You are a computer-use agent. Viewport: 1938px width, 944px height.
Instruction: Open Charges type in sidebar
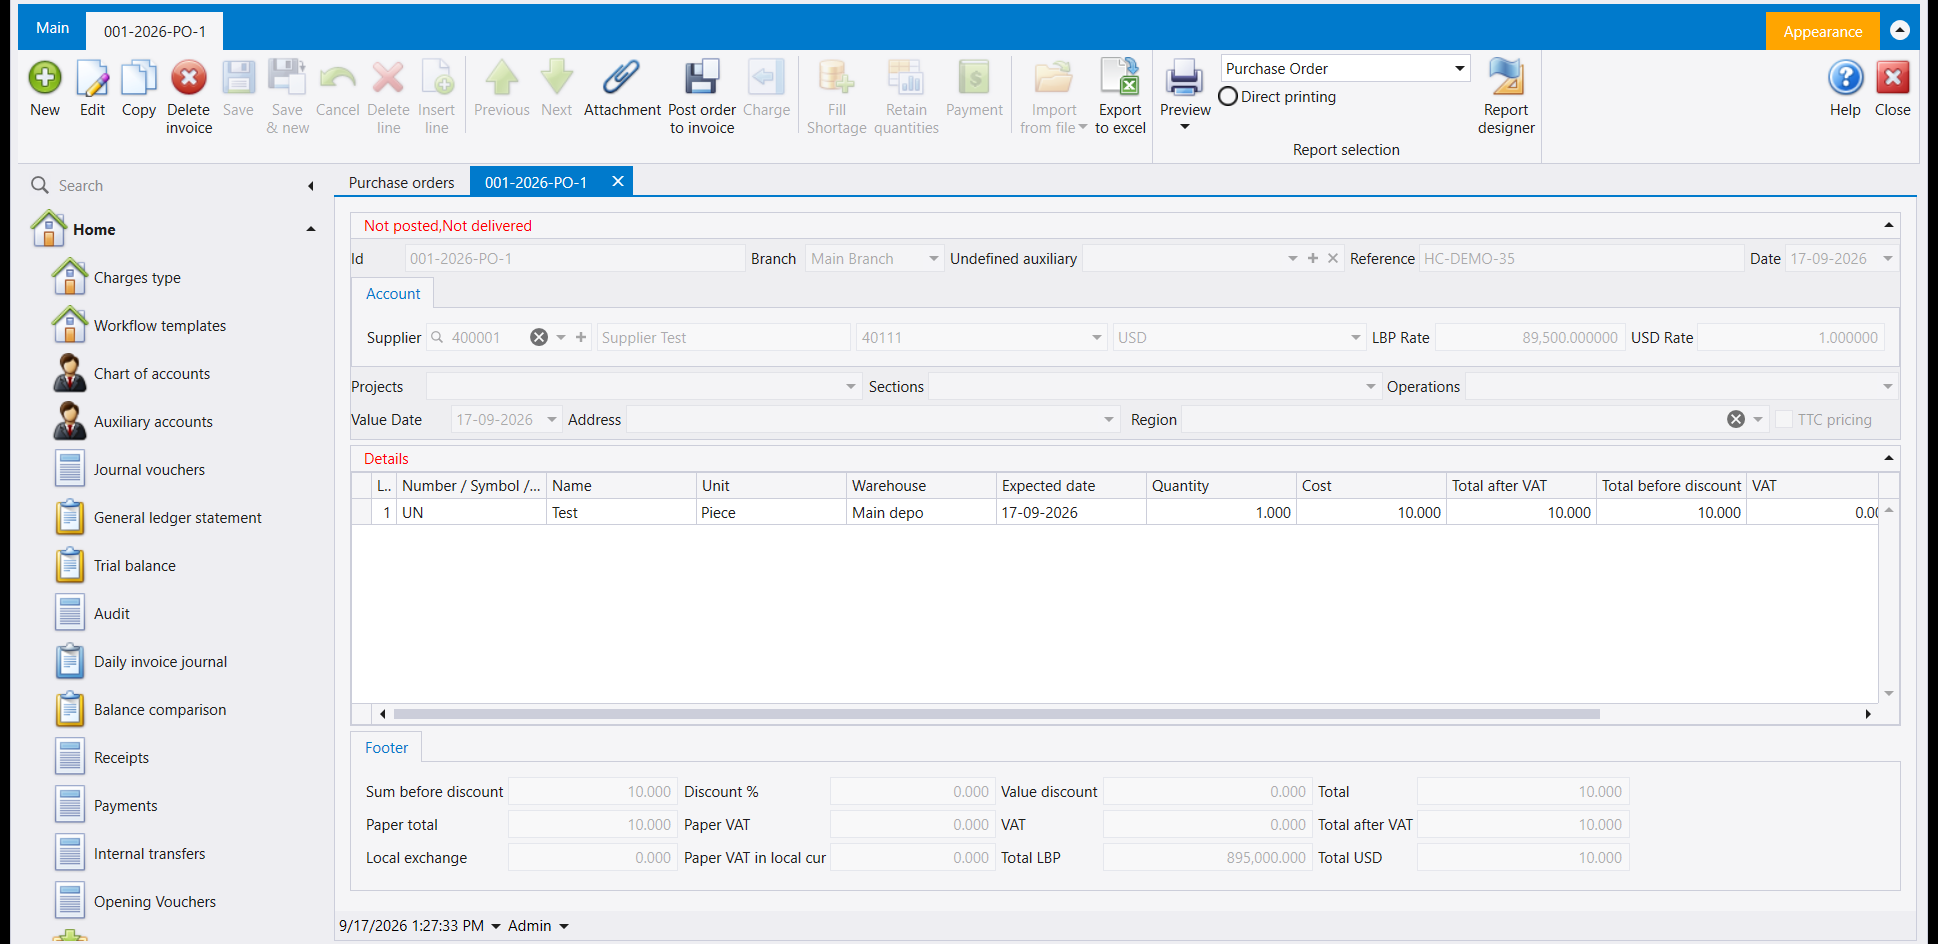coord(137,278)
